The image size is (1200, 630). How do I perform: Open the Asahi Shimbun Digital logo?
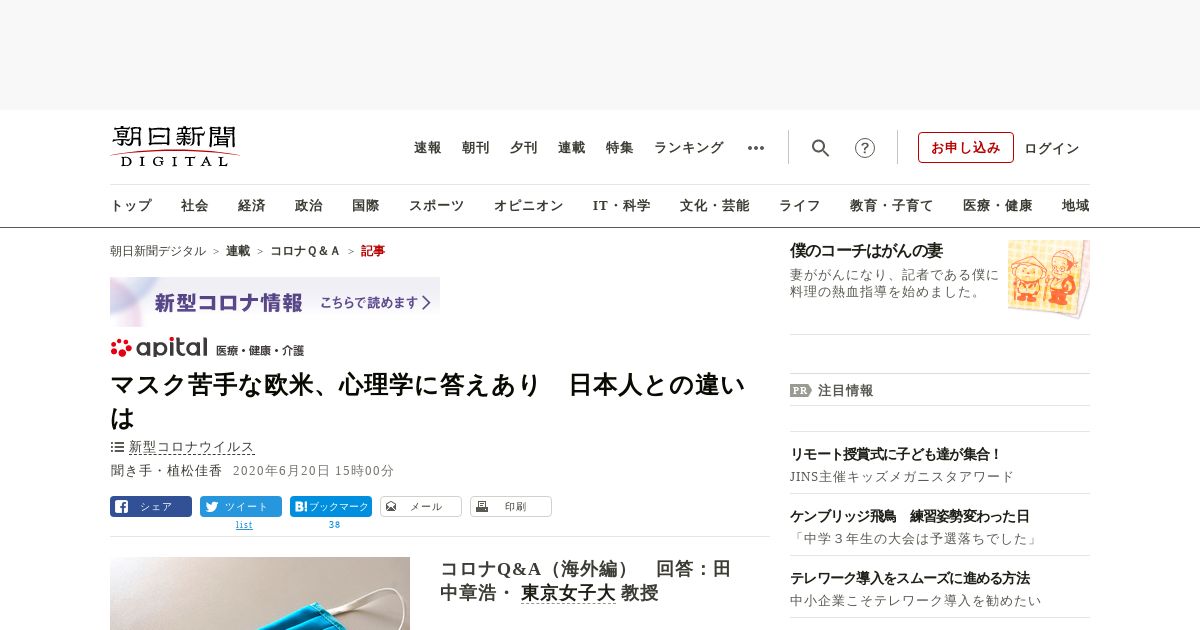[x=175, y=147]
